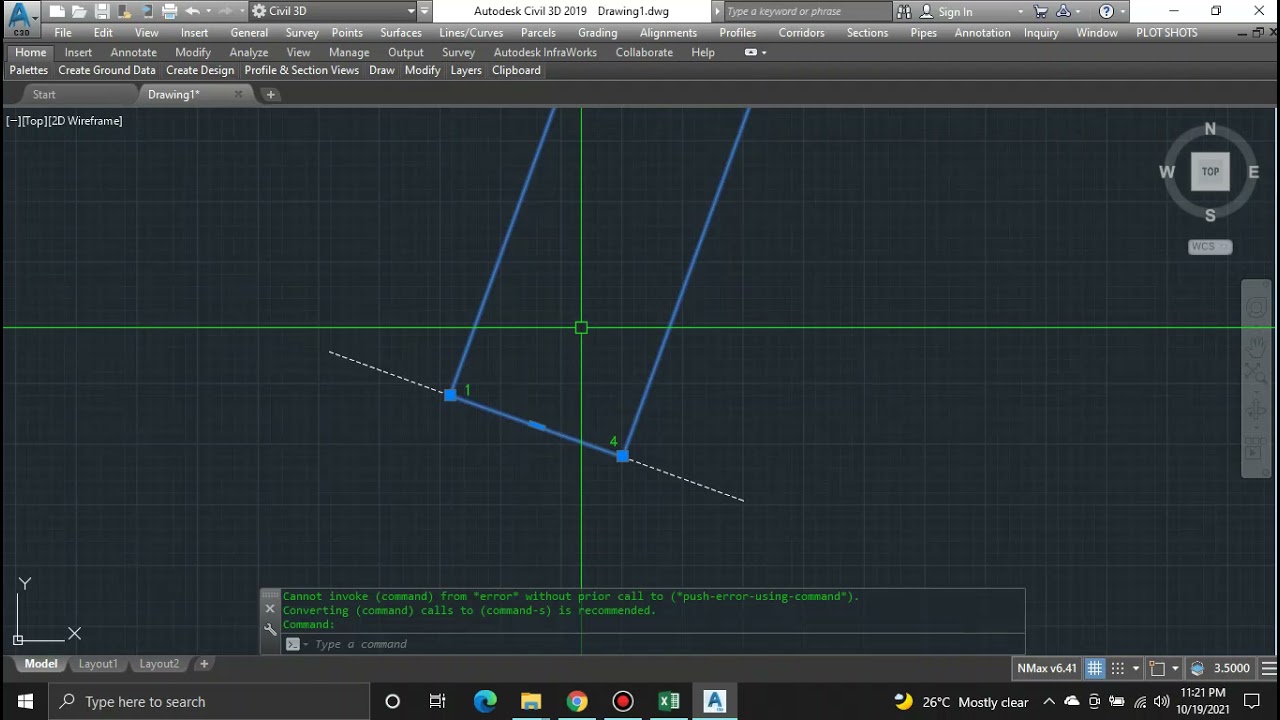The width and height of the screenshot is (1280, 720).
Task: Open the PLOT SHOTS menu
Action: click(x=1167, y=32)
